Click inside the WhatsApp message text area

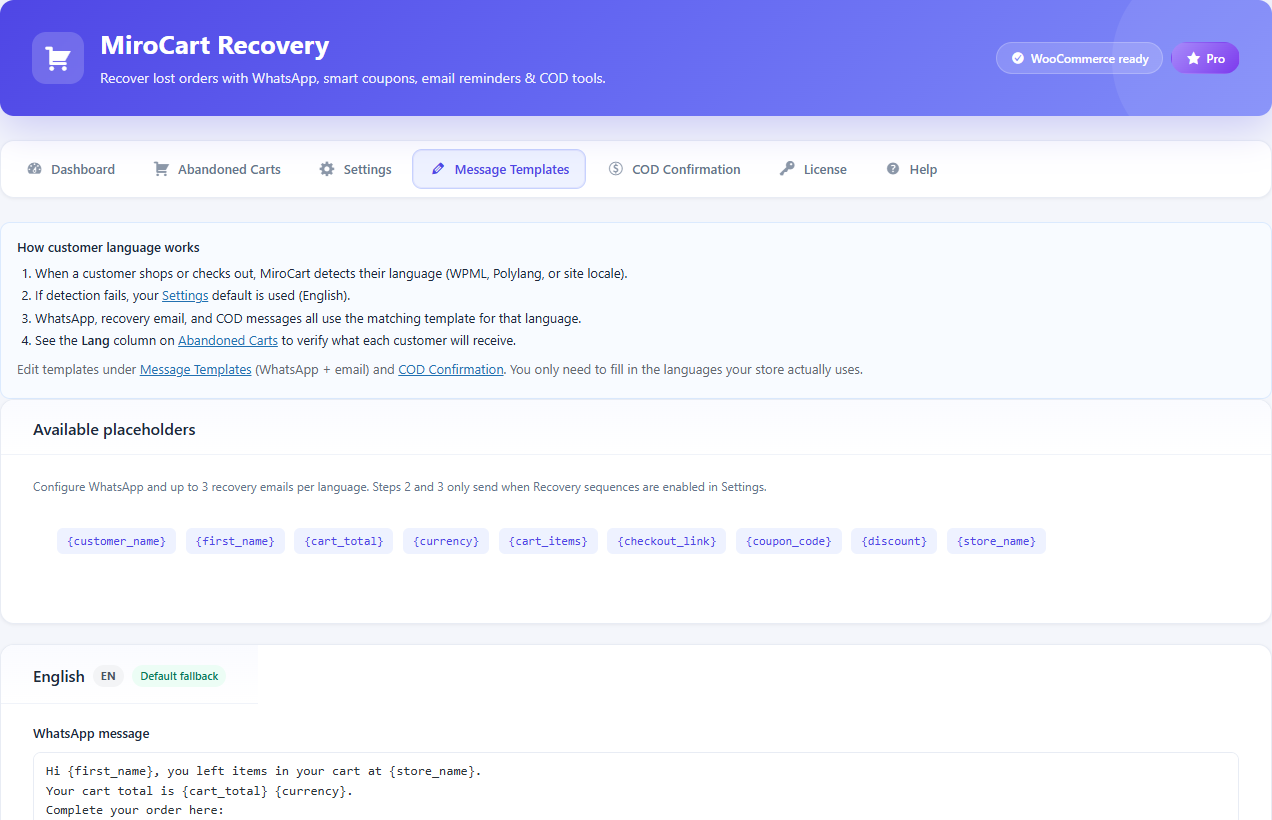point(636,786)
